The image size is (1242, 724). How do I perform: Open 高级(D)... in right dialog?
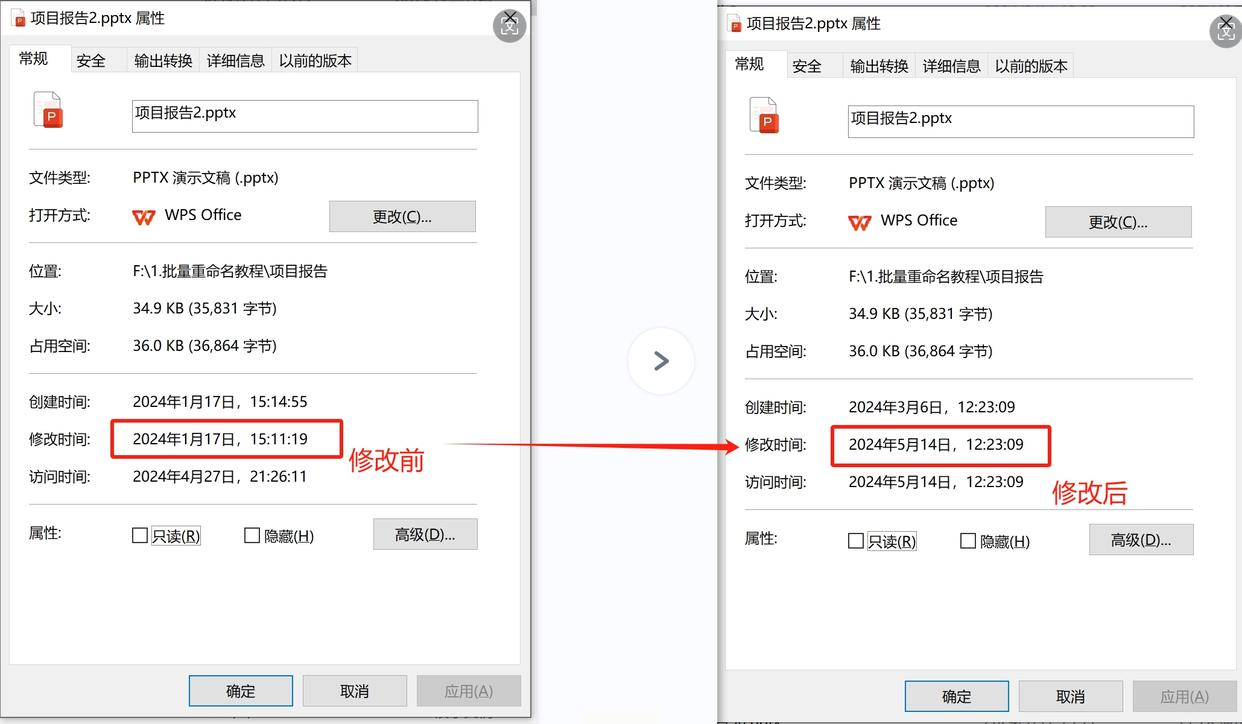pos(1141,540)
